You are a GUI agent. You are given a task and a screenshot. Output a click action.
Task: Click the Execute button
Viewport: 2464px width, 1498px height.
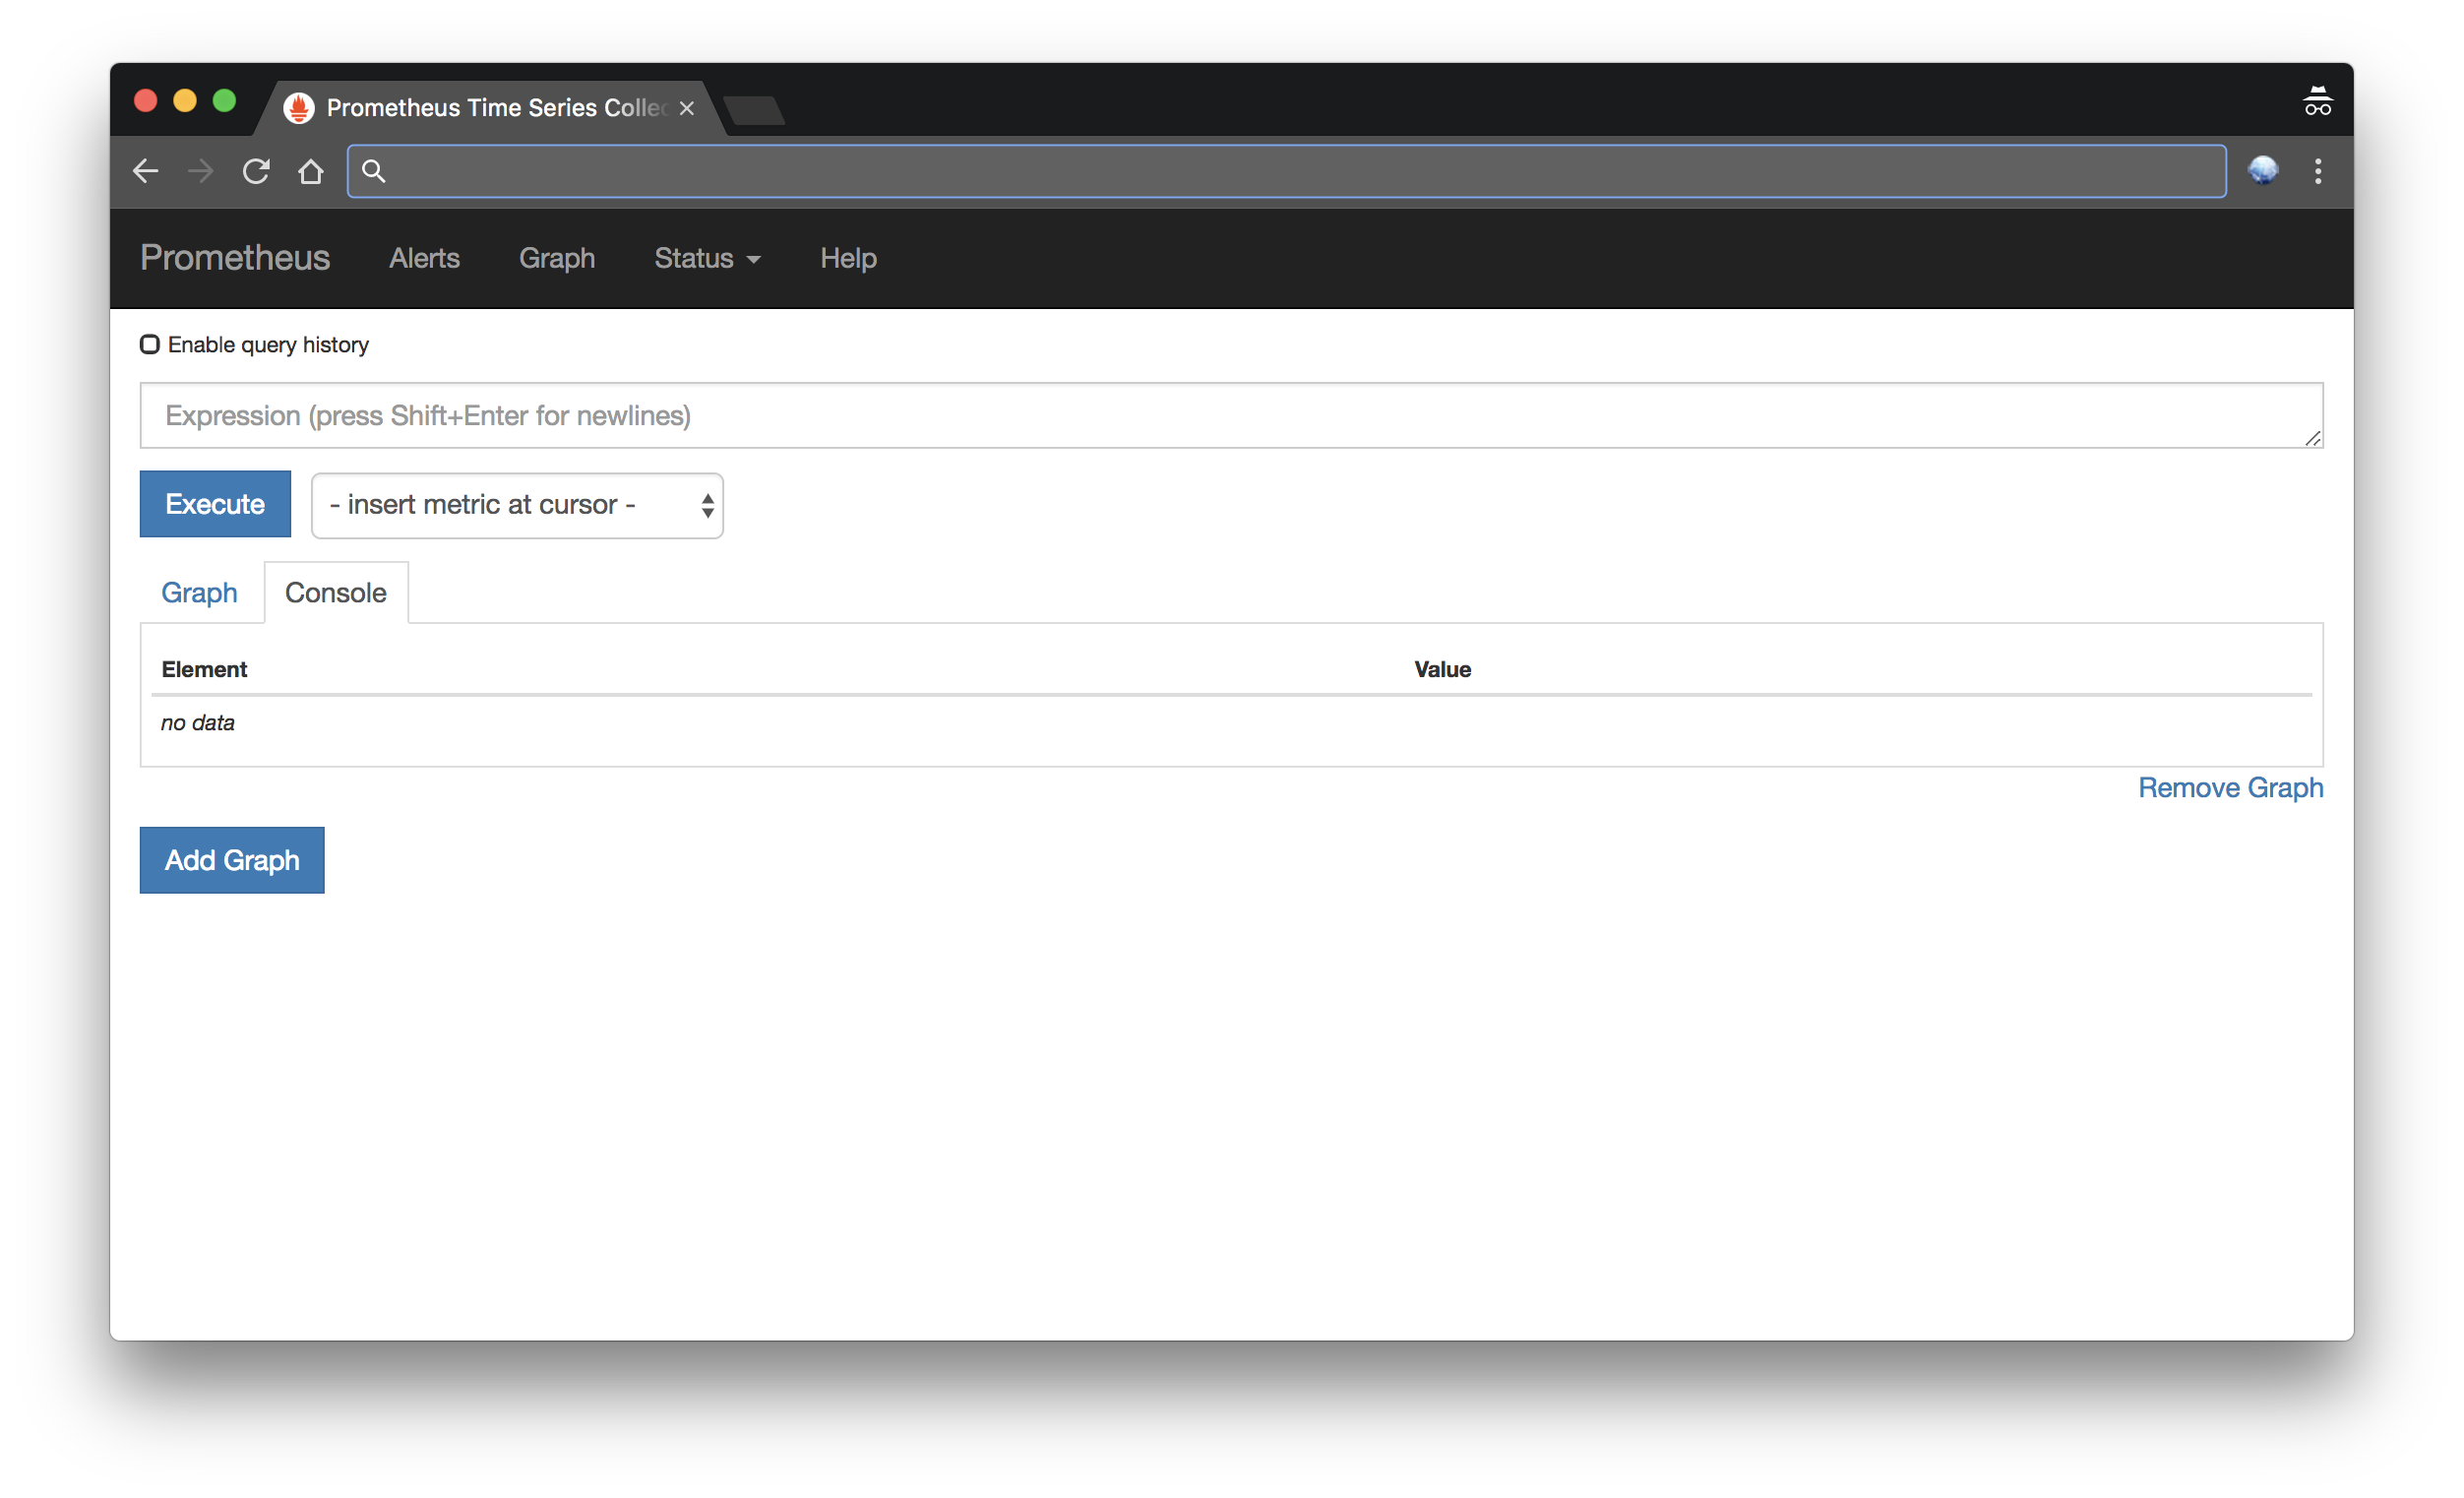coord(214,503)
